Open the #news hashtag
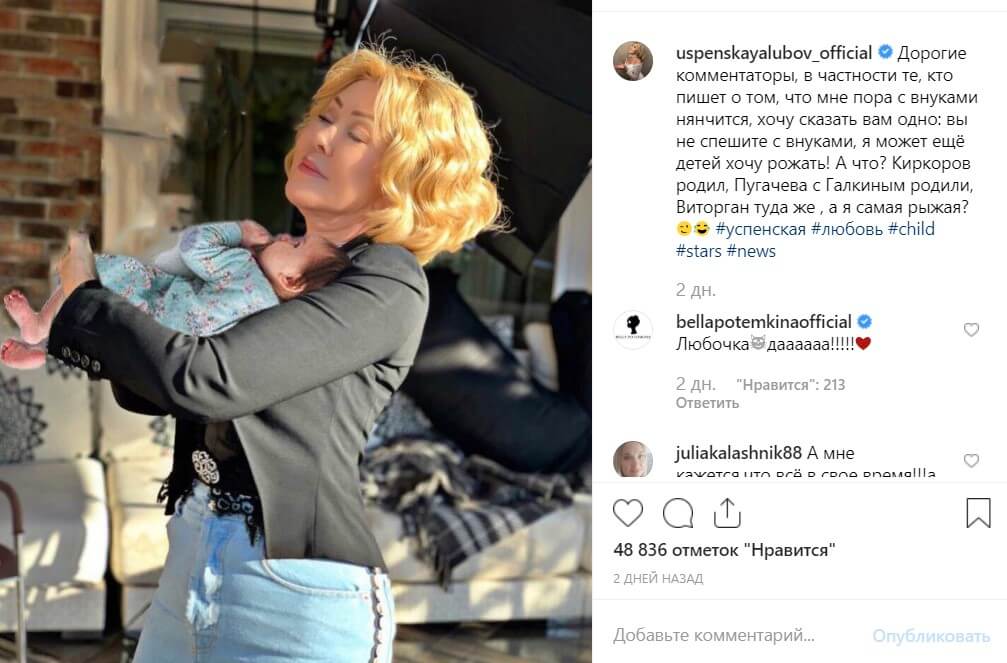 click(751, 251)
